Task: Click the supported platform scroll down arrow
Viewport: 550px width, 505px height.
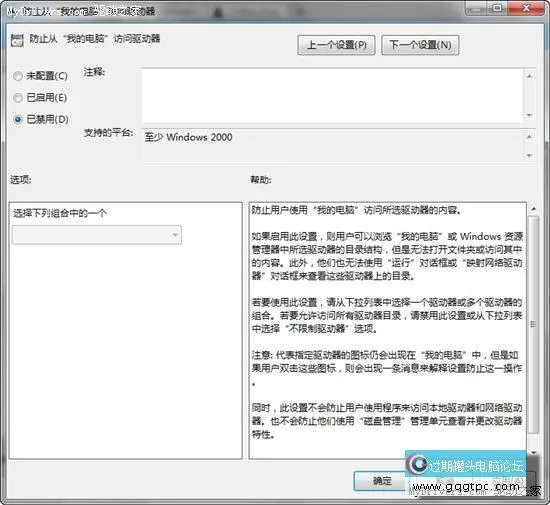Action: (x=529, y=155)
